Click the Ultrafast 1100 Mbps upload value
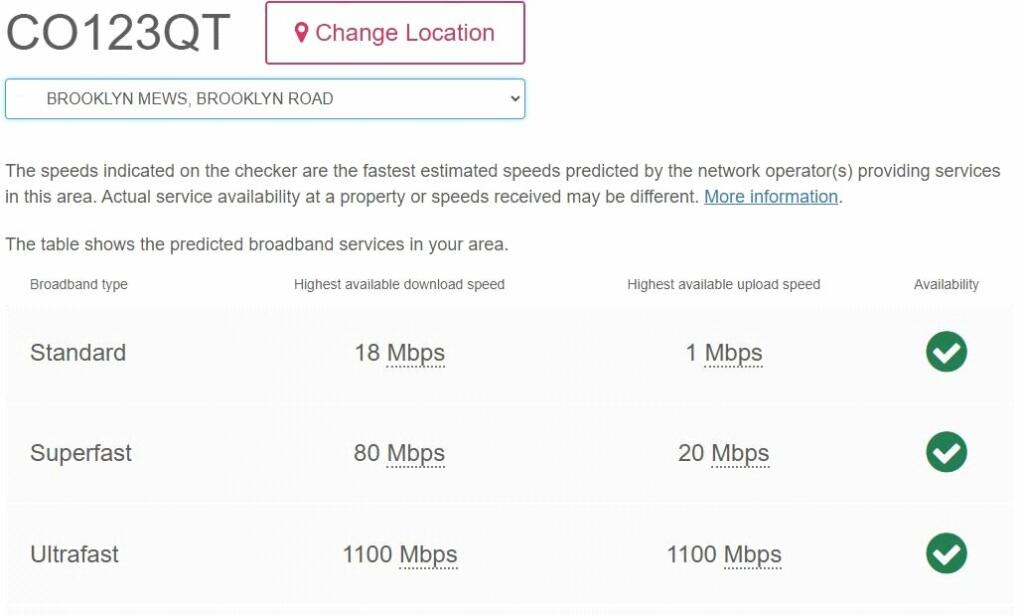 point(723,554)
